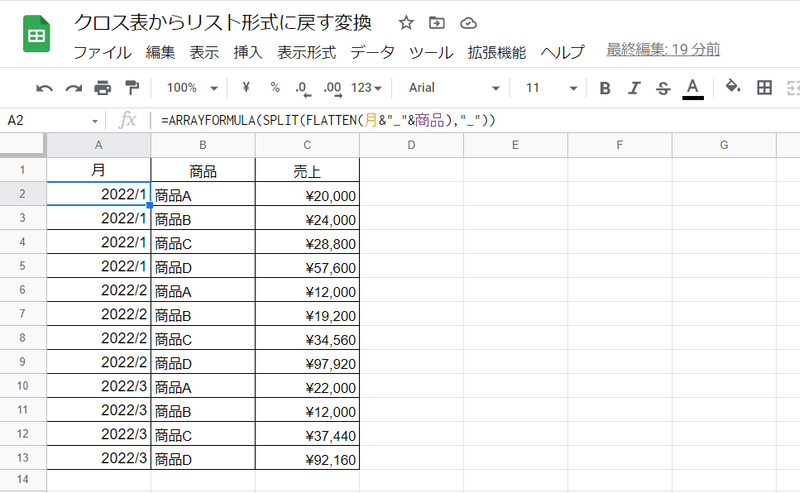This screenshot has height=493, width=800.
Task: Select the cell showing ¥34,560
Action: (x=307, y=338)
